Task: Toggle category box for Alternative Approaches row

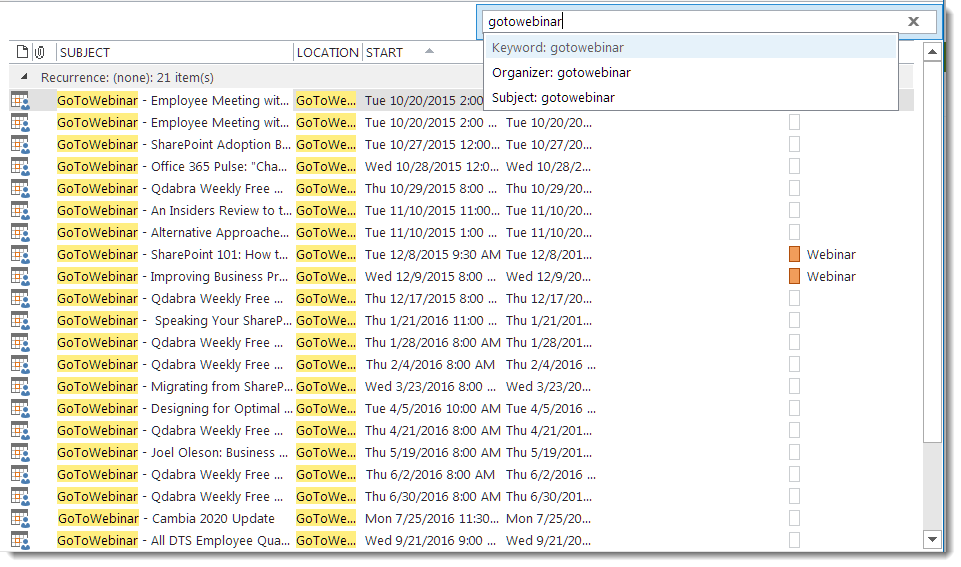Action: (x=794, y=233)
